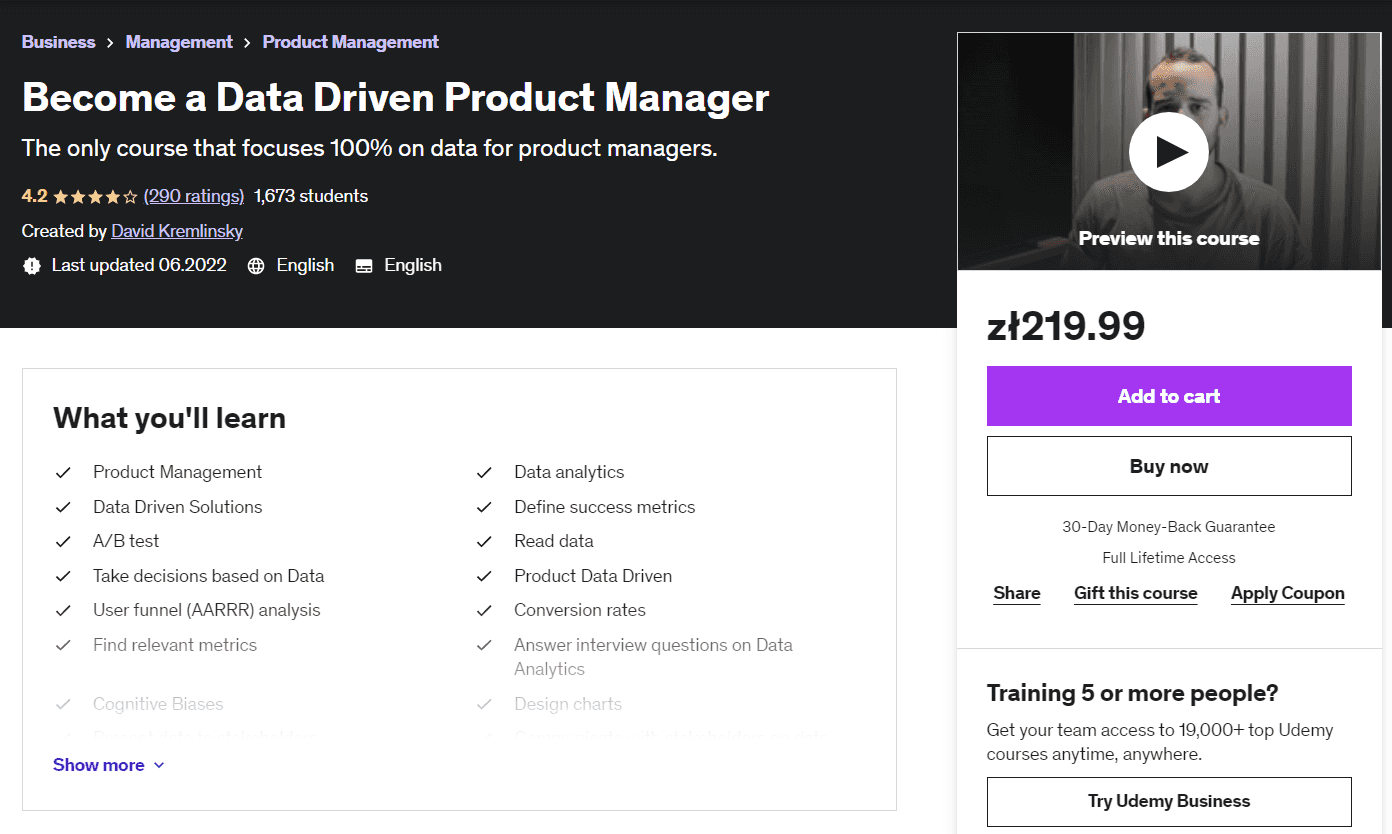Click the closed captions icon

(x=364, y=266)
